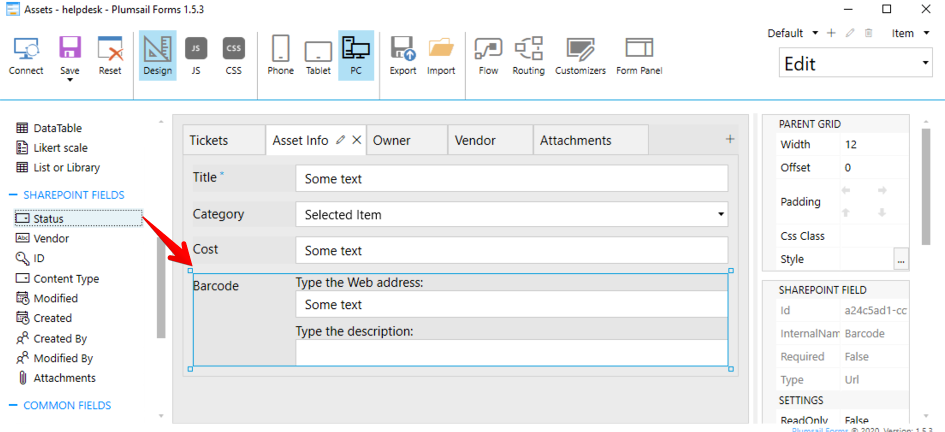Select the ID field

30,258
